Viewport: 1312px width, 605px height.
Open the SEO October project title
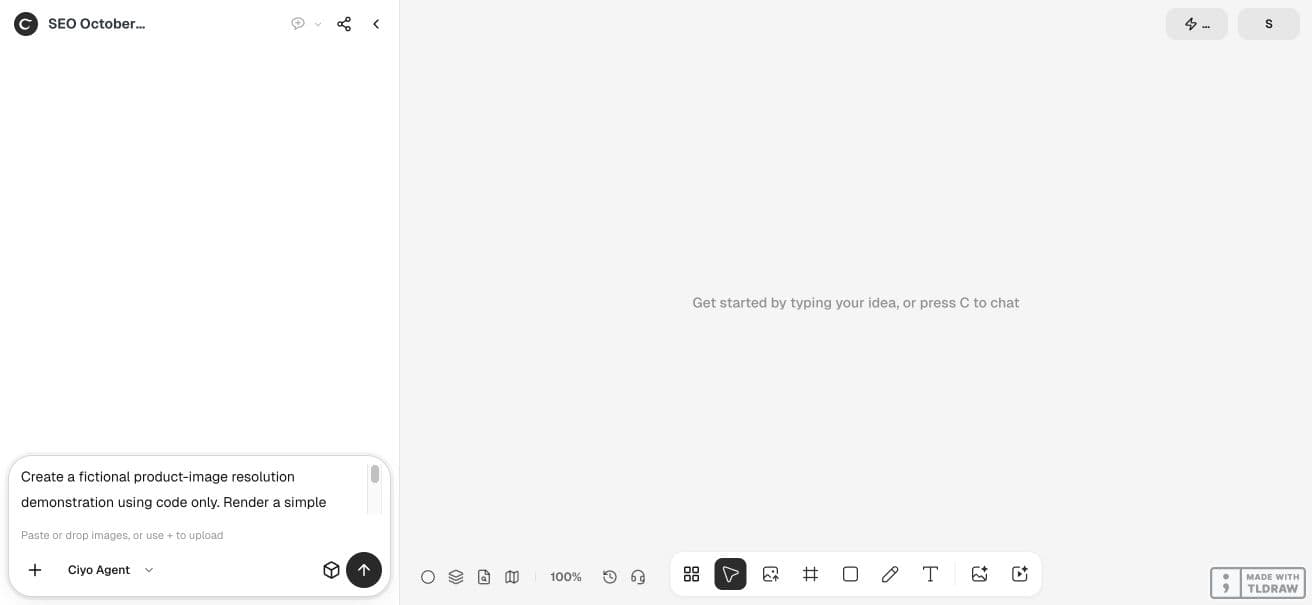click(x=97, y=24)
